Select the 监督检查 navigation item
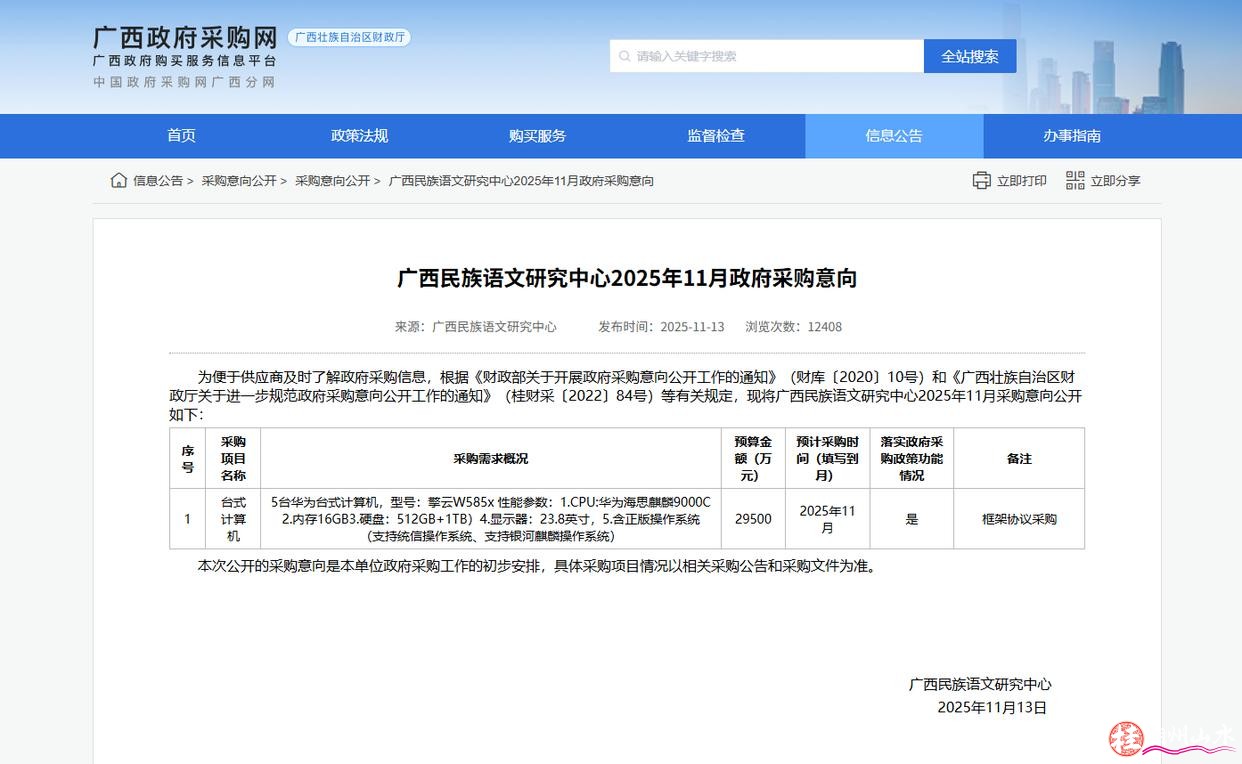Image resolution: width=1242 pixels, height=764 pixels. pyautogui.click(x=715, y=136)
